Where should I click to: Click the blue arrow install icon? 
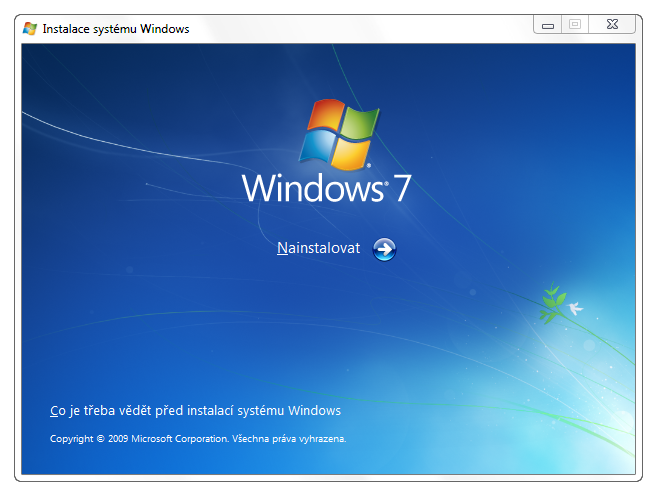(384, 249)
